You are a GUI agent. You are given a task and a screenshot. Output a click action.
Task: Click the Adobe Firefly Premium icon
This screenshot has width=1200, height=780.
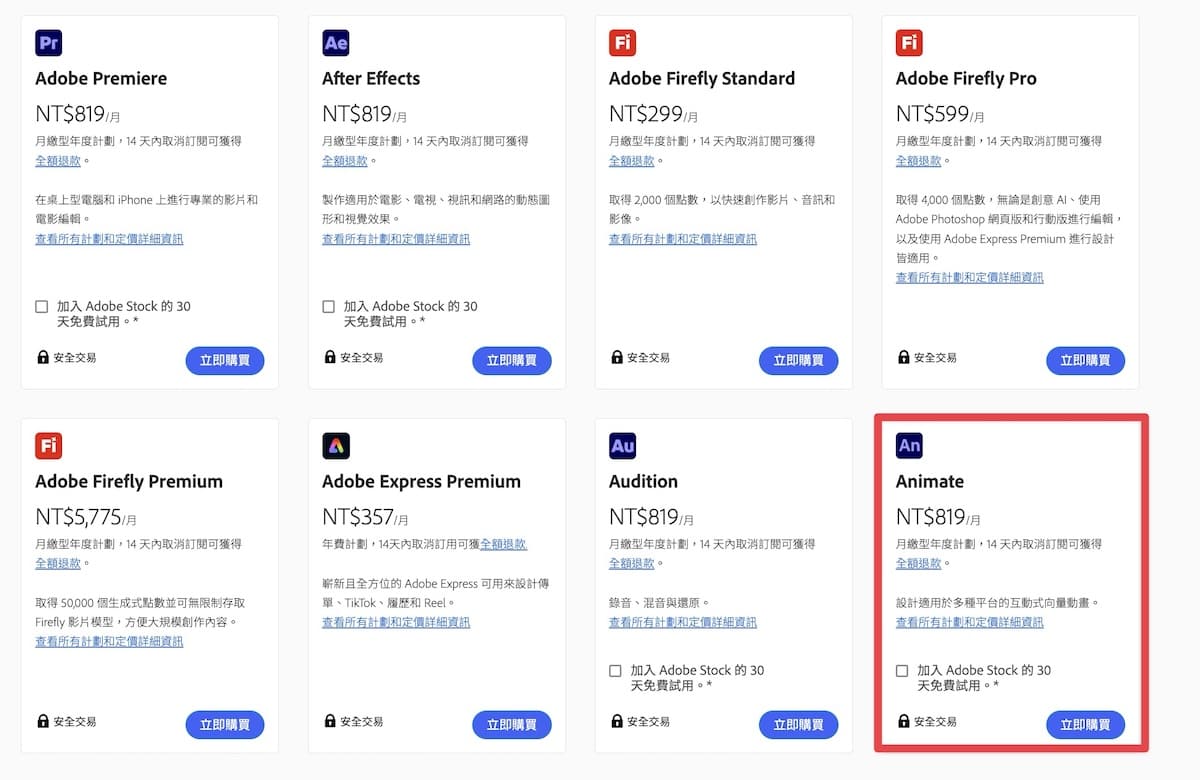tap(49, 446)
